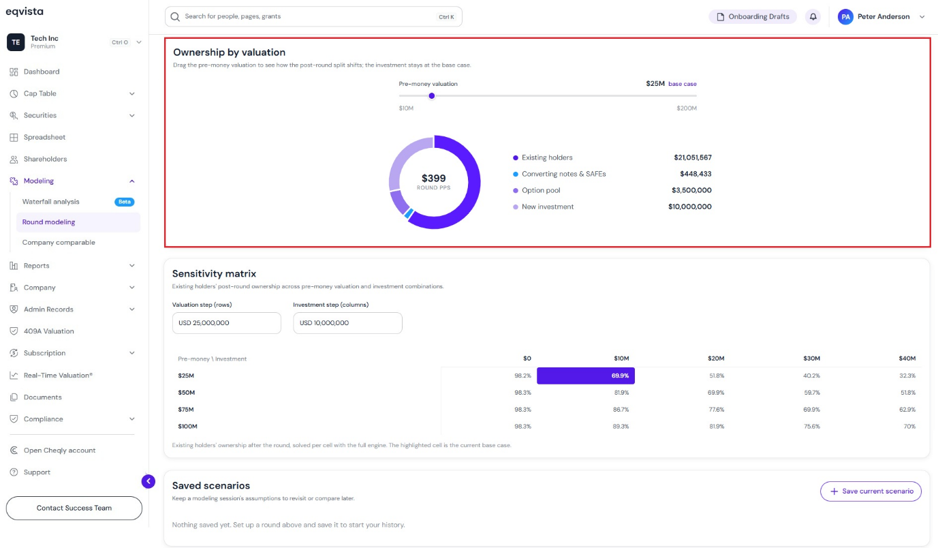Open the notifications bell
The image size is (938, 548).
(813, 17)
